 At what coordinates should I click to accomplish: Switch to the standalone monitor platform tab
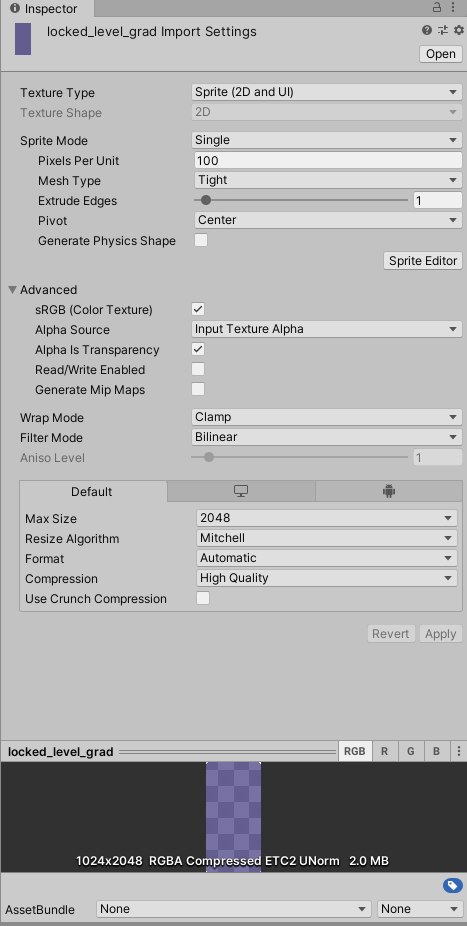241,491
